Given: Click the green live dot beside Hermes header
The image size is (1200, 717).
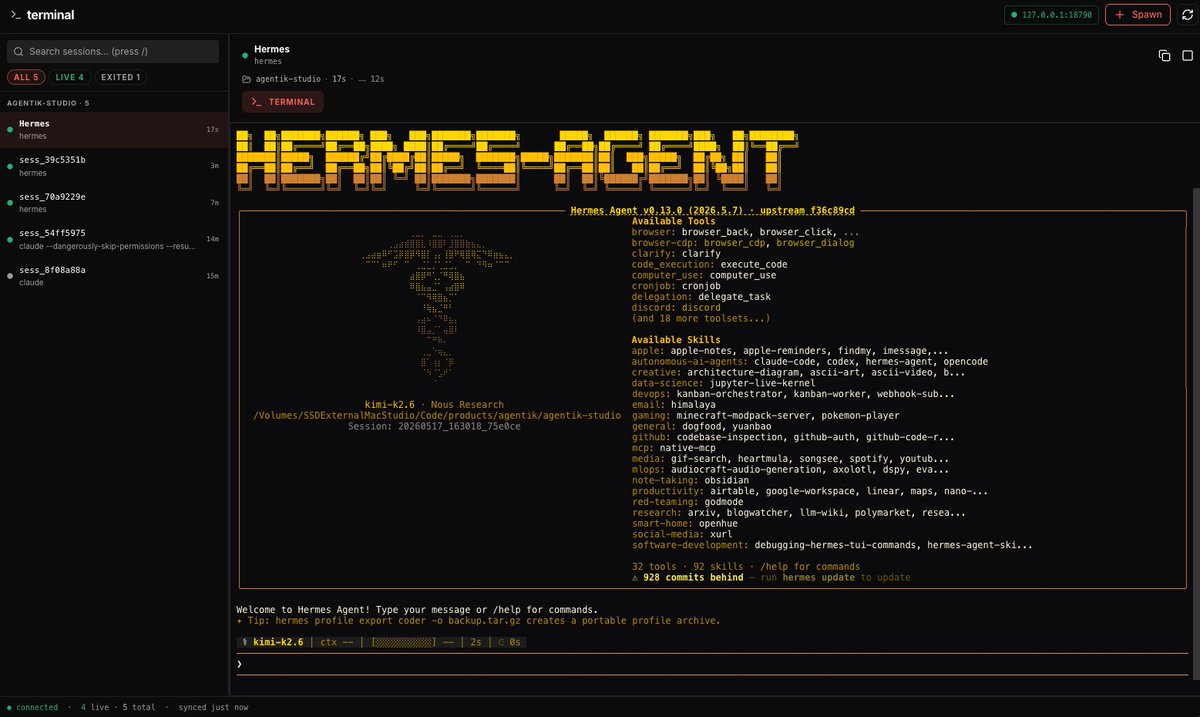Looking at the screenshot, I should (245, 55).
